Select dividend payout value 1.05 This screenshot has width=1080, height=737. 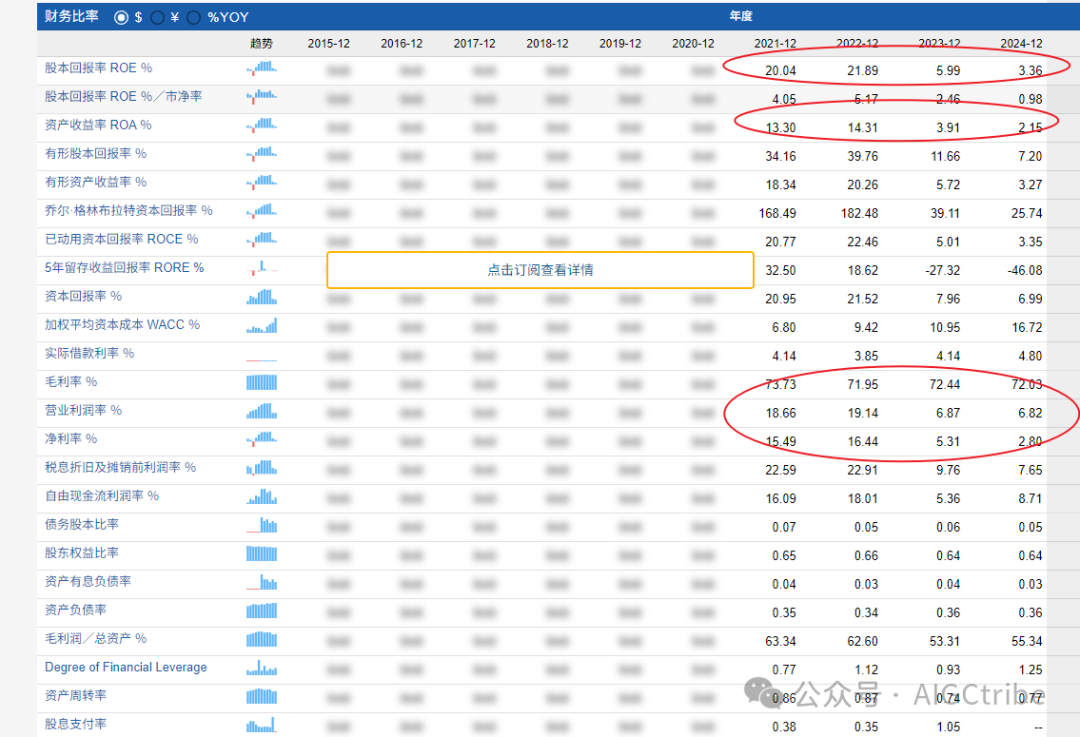tap(948, 727)
